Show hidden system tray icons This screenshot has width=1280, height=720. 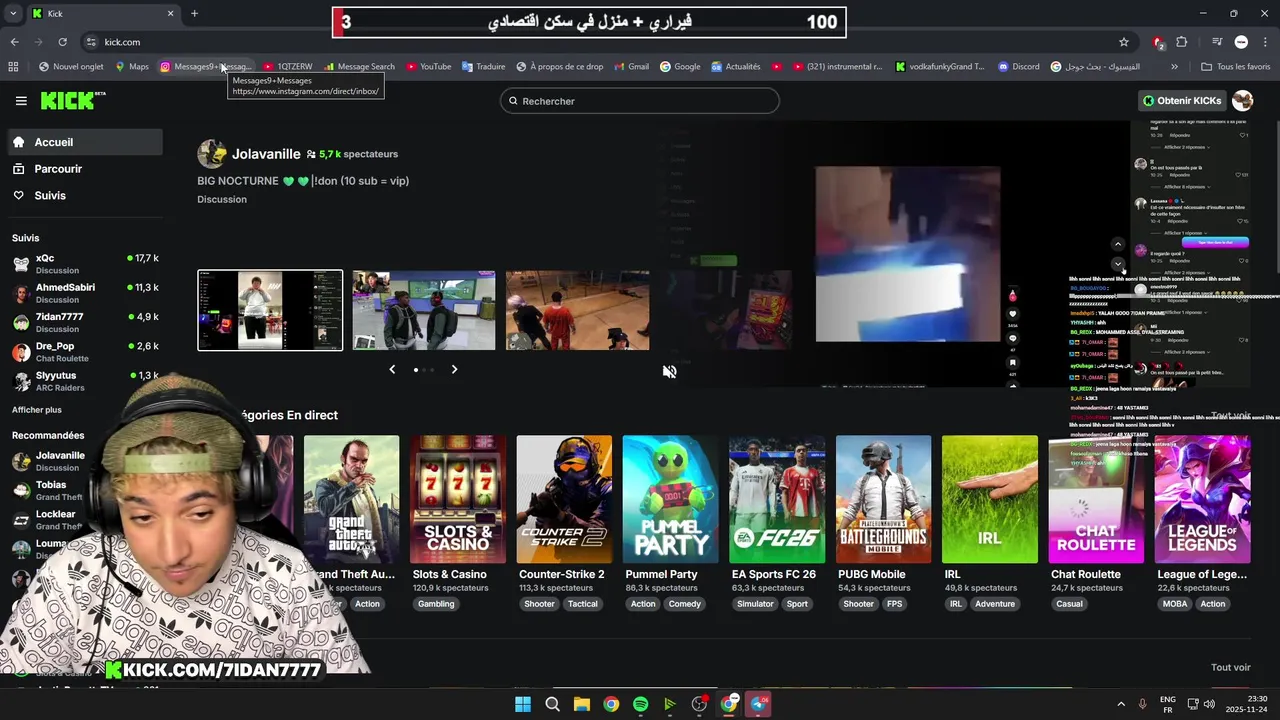[1121, 704]
